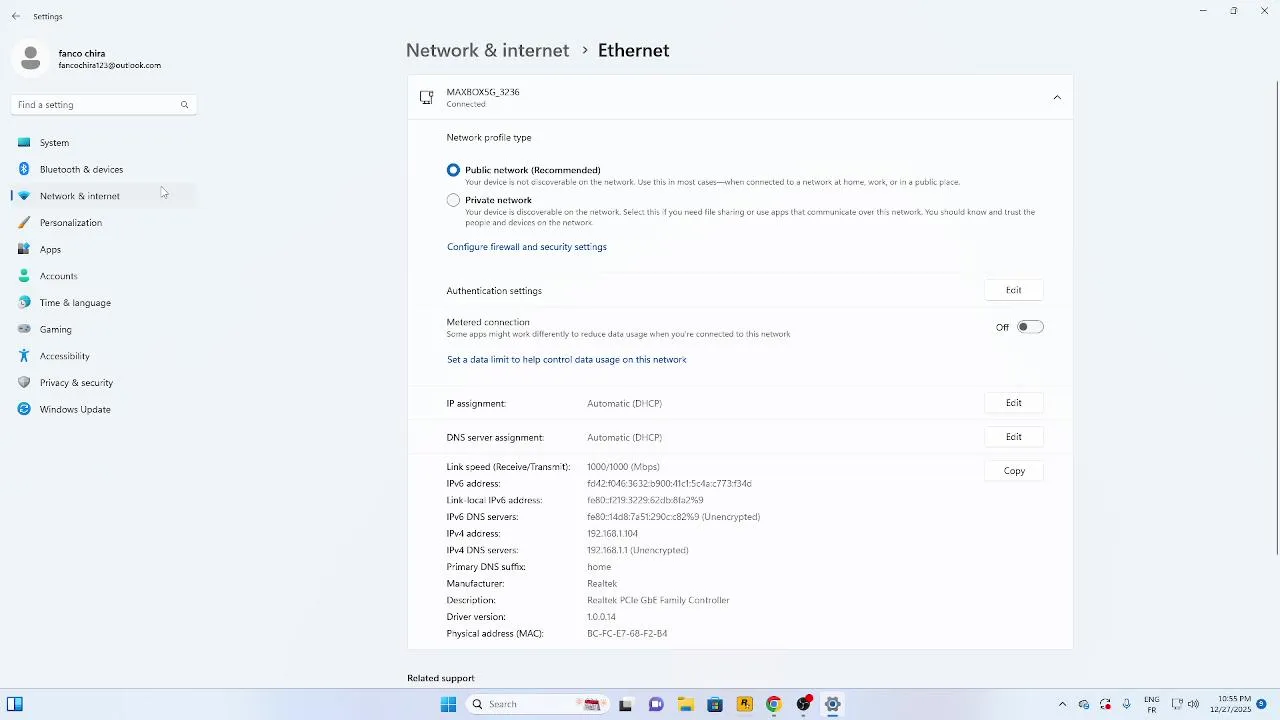Open Accounts person icon
This screenshot has width=1280, height=720.
point(24,276)
